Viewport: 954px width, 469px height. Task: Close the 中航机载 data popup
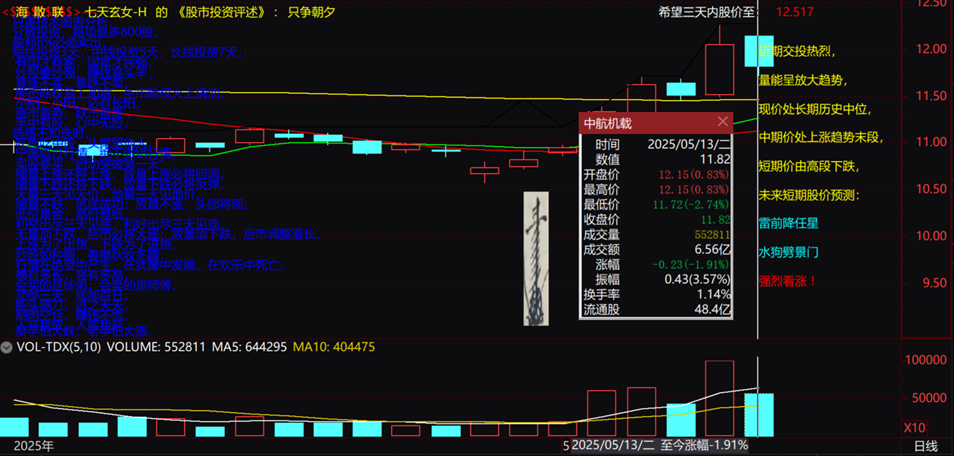[723, 122]
